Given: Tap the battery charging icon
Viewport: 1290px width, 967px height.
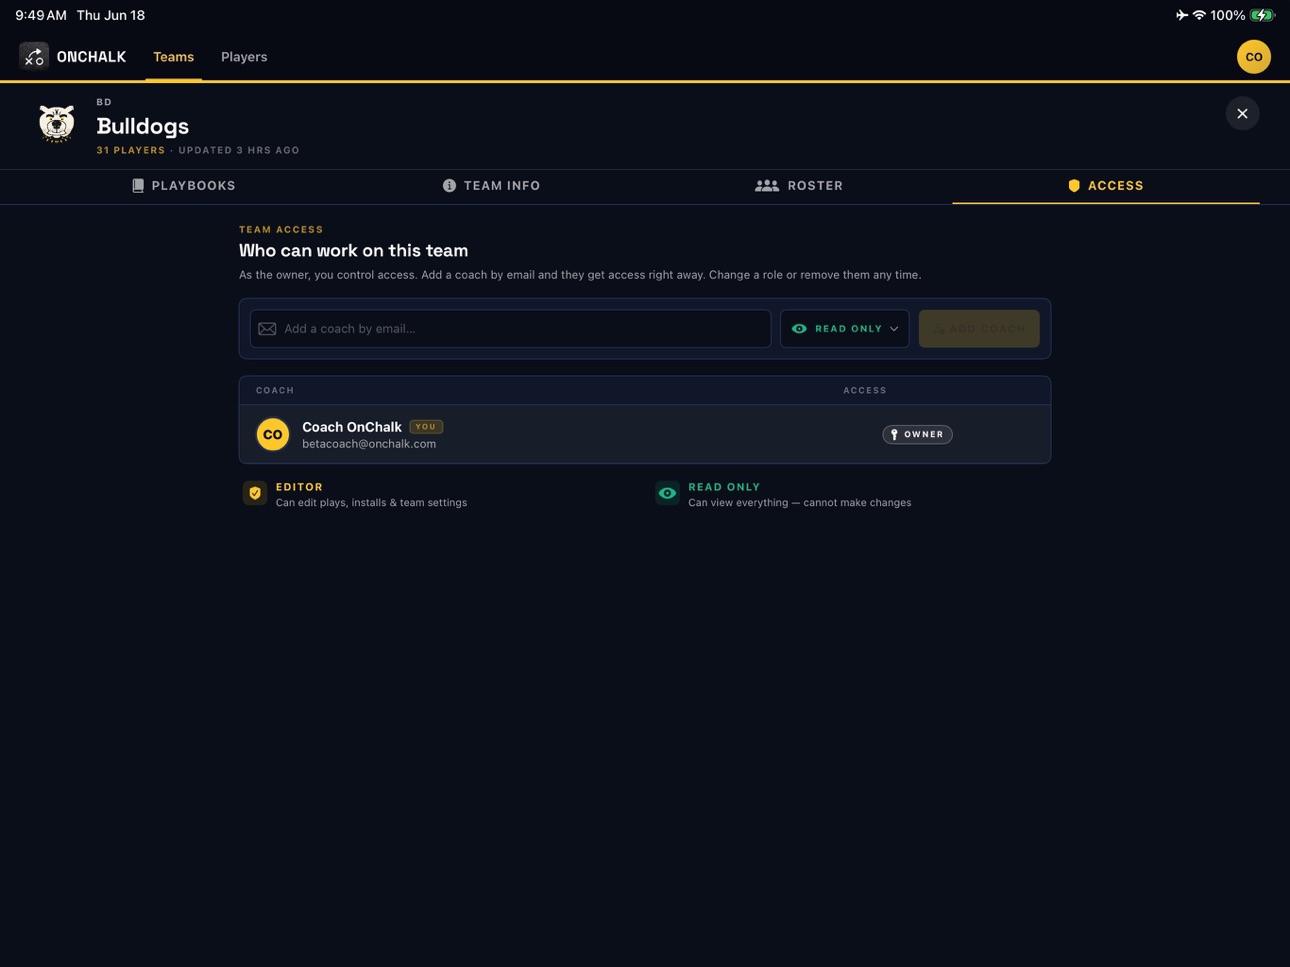Looking at the screenshot, I should (1262, 15).
